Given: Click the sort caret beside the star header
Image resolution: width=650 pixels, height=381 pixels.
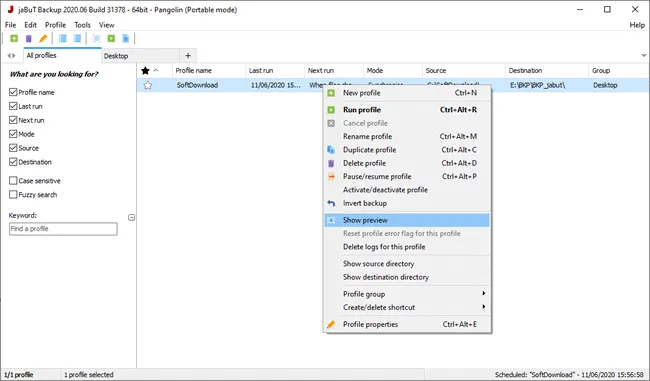Looking at the screenshot, I should pos(156,70).
